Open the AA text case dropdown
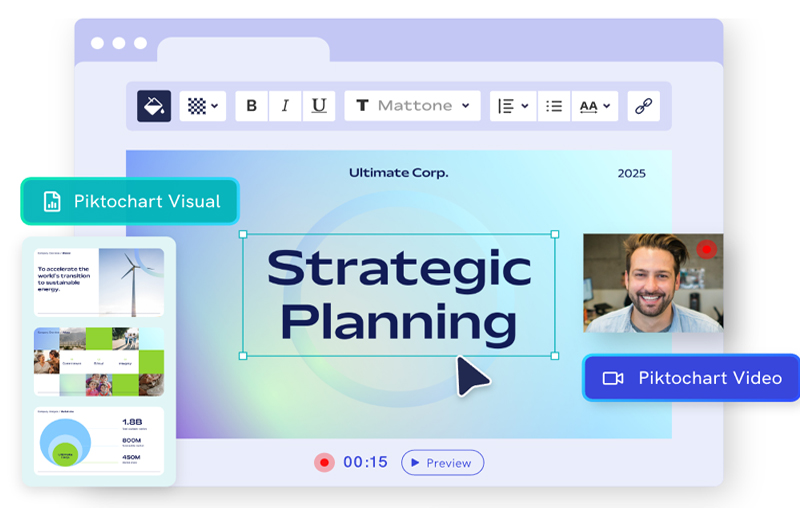 coord(595,106)
